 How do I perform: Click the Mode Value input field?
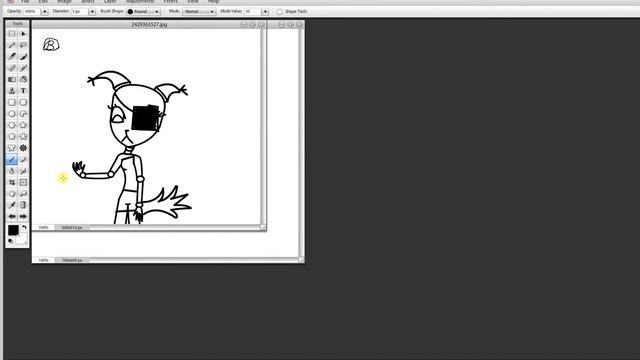pos(253,12)
